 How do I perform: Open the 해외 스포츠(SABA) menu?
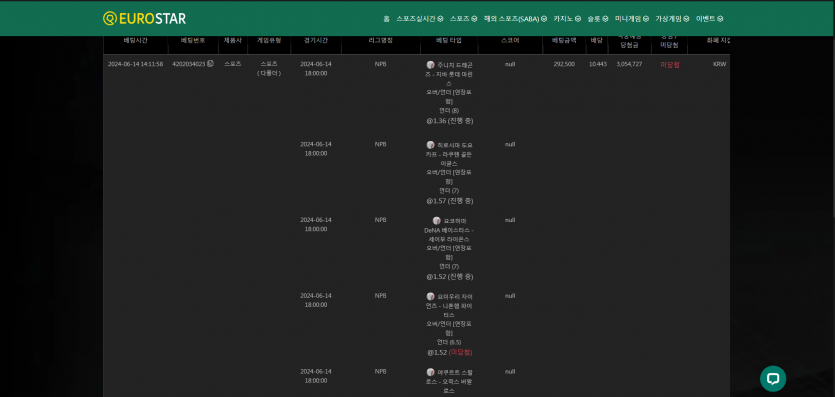tap(515, 19)
